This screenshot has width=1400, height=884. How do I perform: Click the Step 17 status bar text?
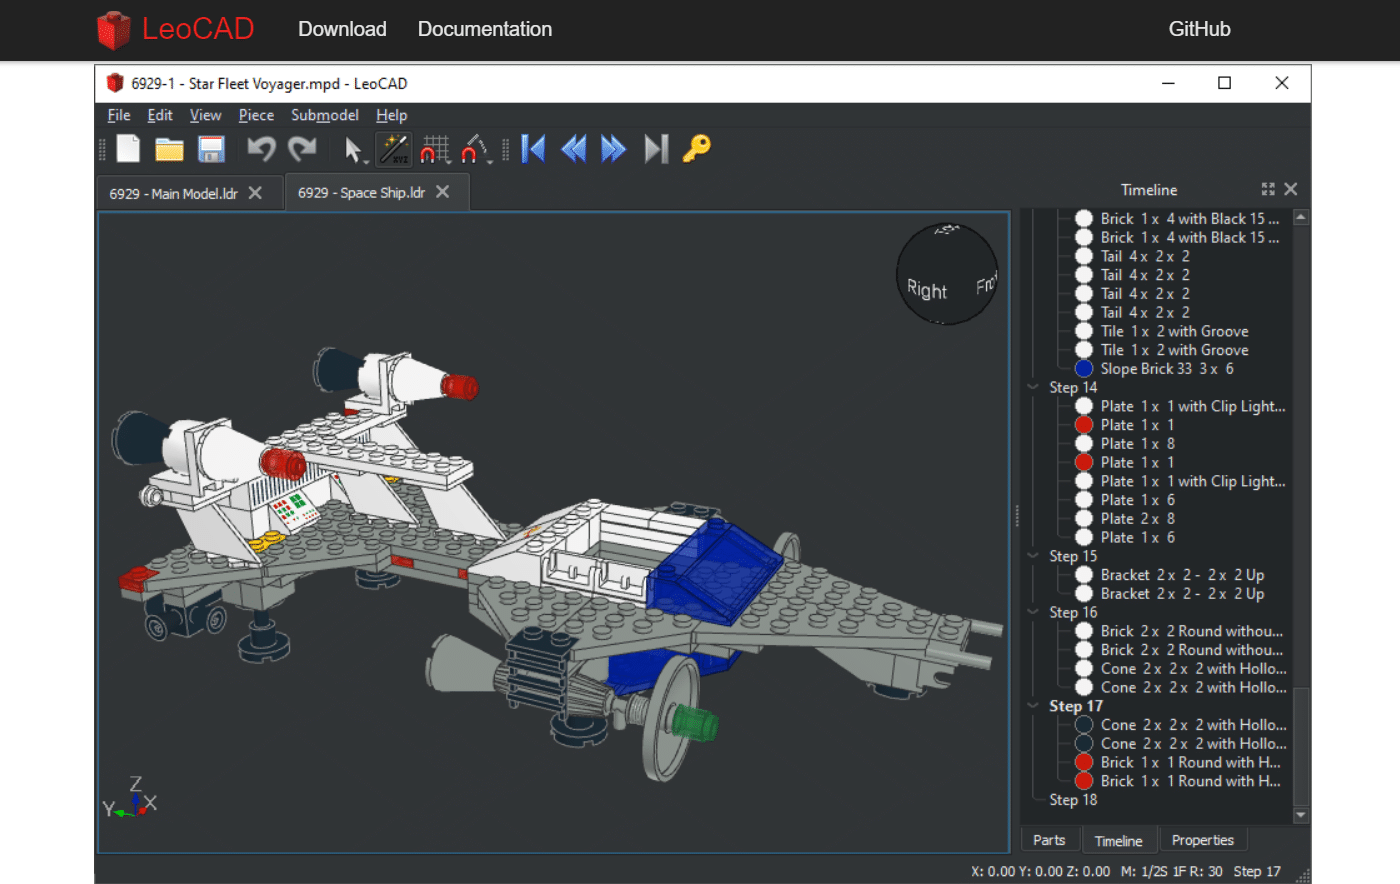coord(1257,871)
